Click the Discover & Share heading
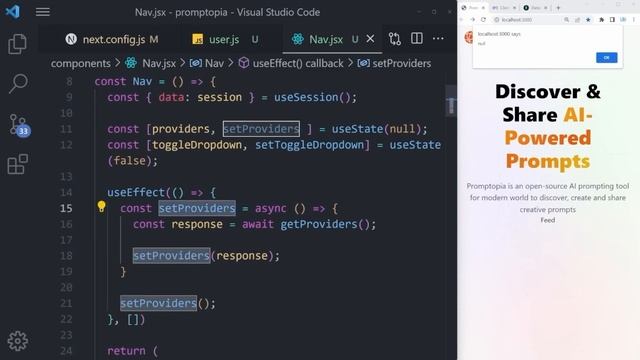This screenshot has height=360, width=640. (x=548, y=127)
